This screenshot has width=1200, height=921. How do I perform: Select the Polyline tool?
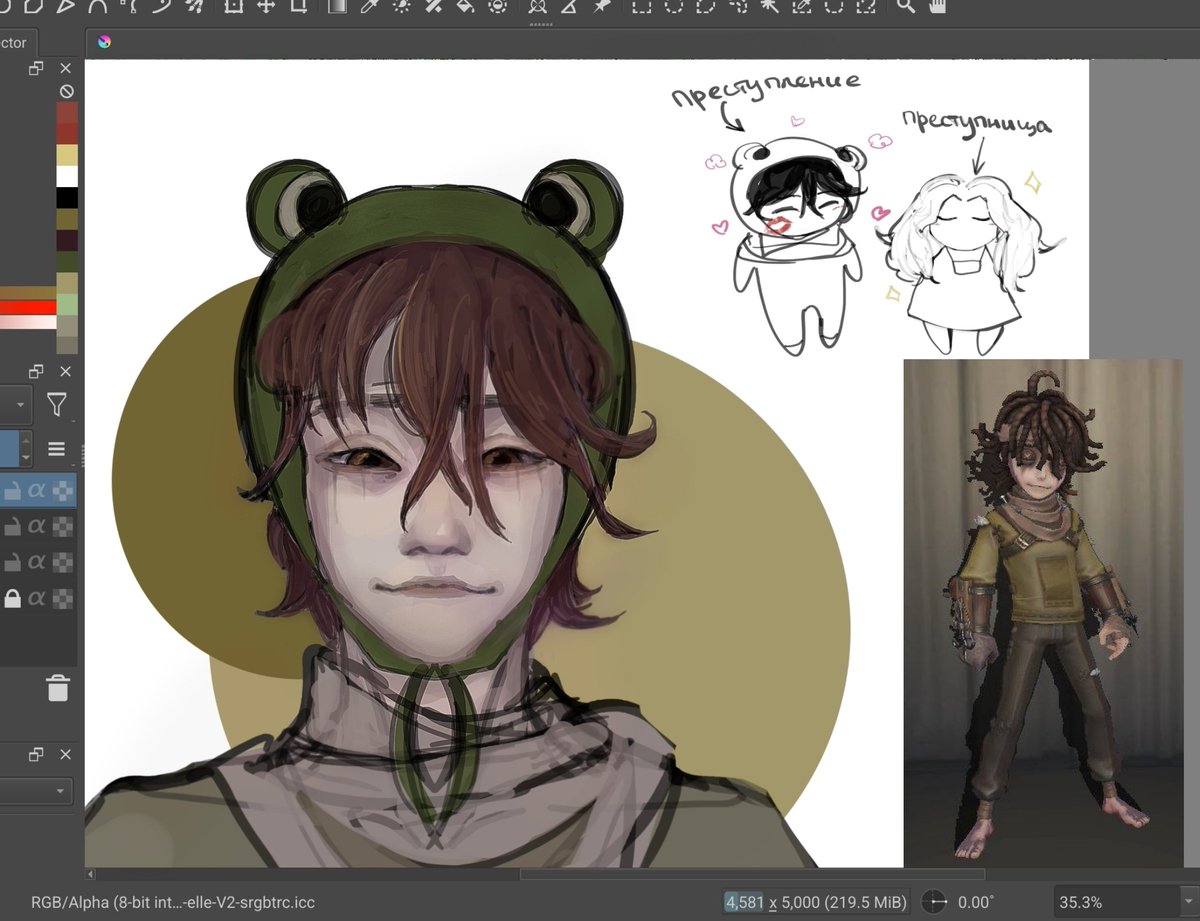click(65, 6)
